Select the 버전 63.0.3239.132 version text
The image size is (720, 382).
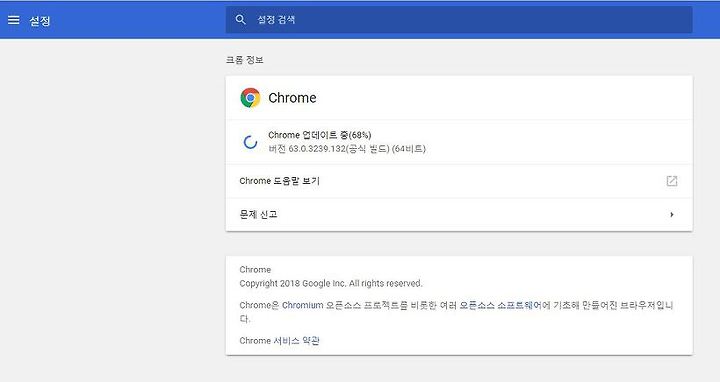[347, 149]
